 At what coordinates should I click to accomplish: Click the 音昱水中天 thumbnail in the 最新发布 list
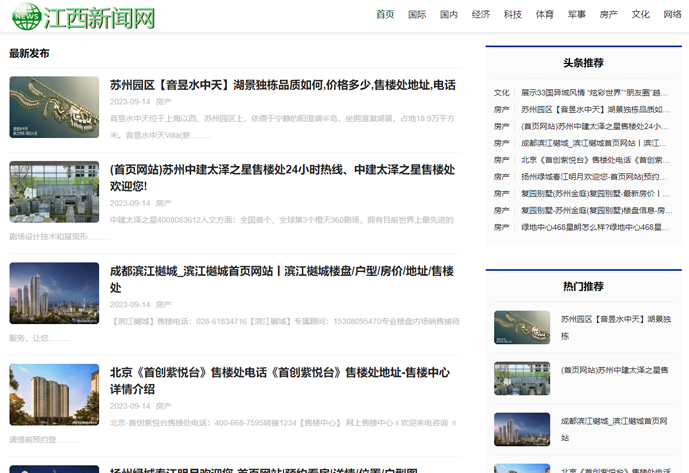click(54, 107)
